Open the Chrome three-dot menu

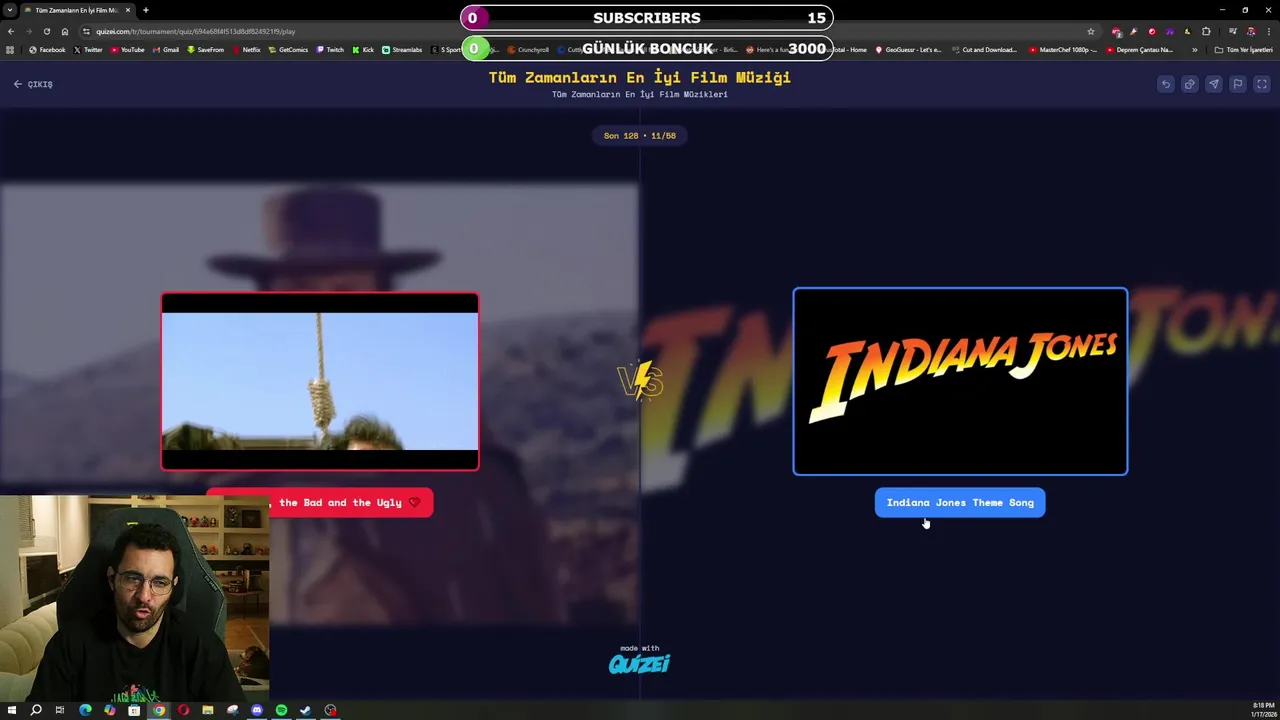(x=1268, y=31)
